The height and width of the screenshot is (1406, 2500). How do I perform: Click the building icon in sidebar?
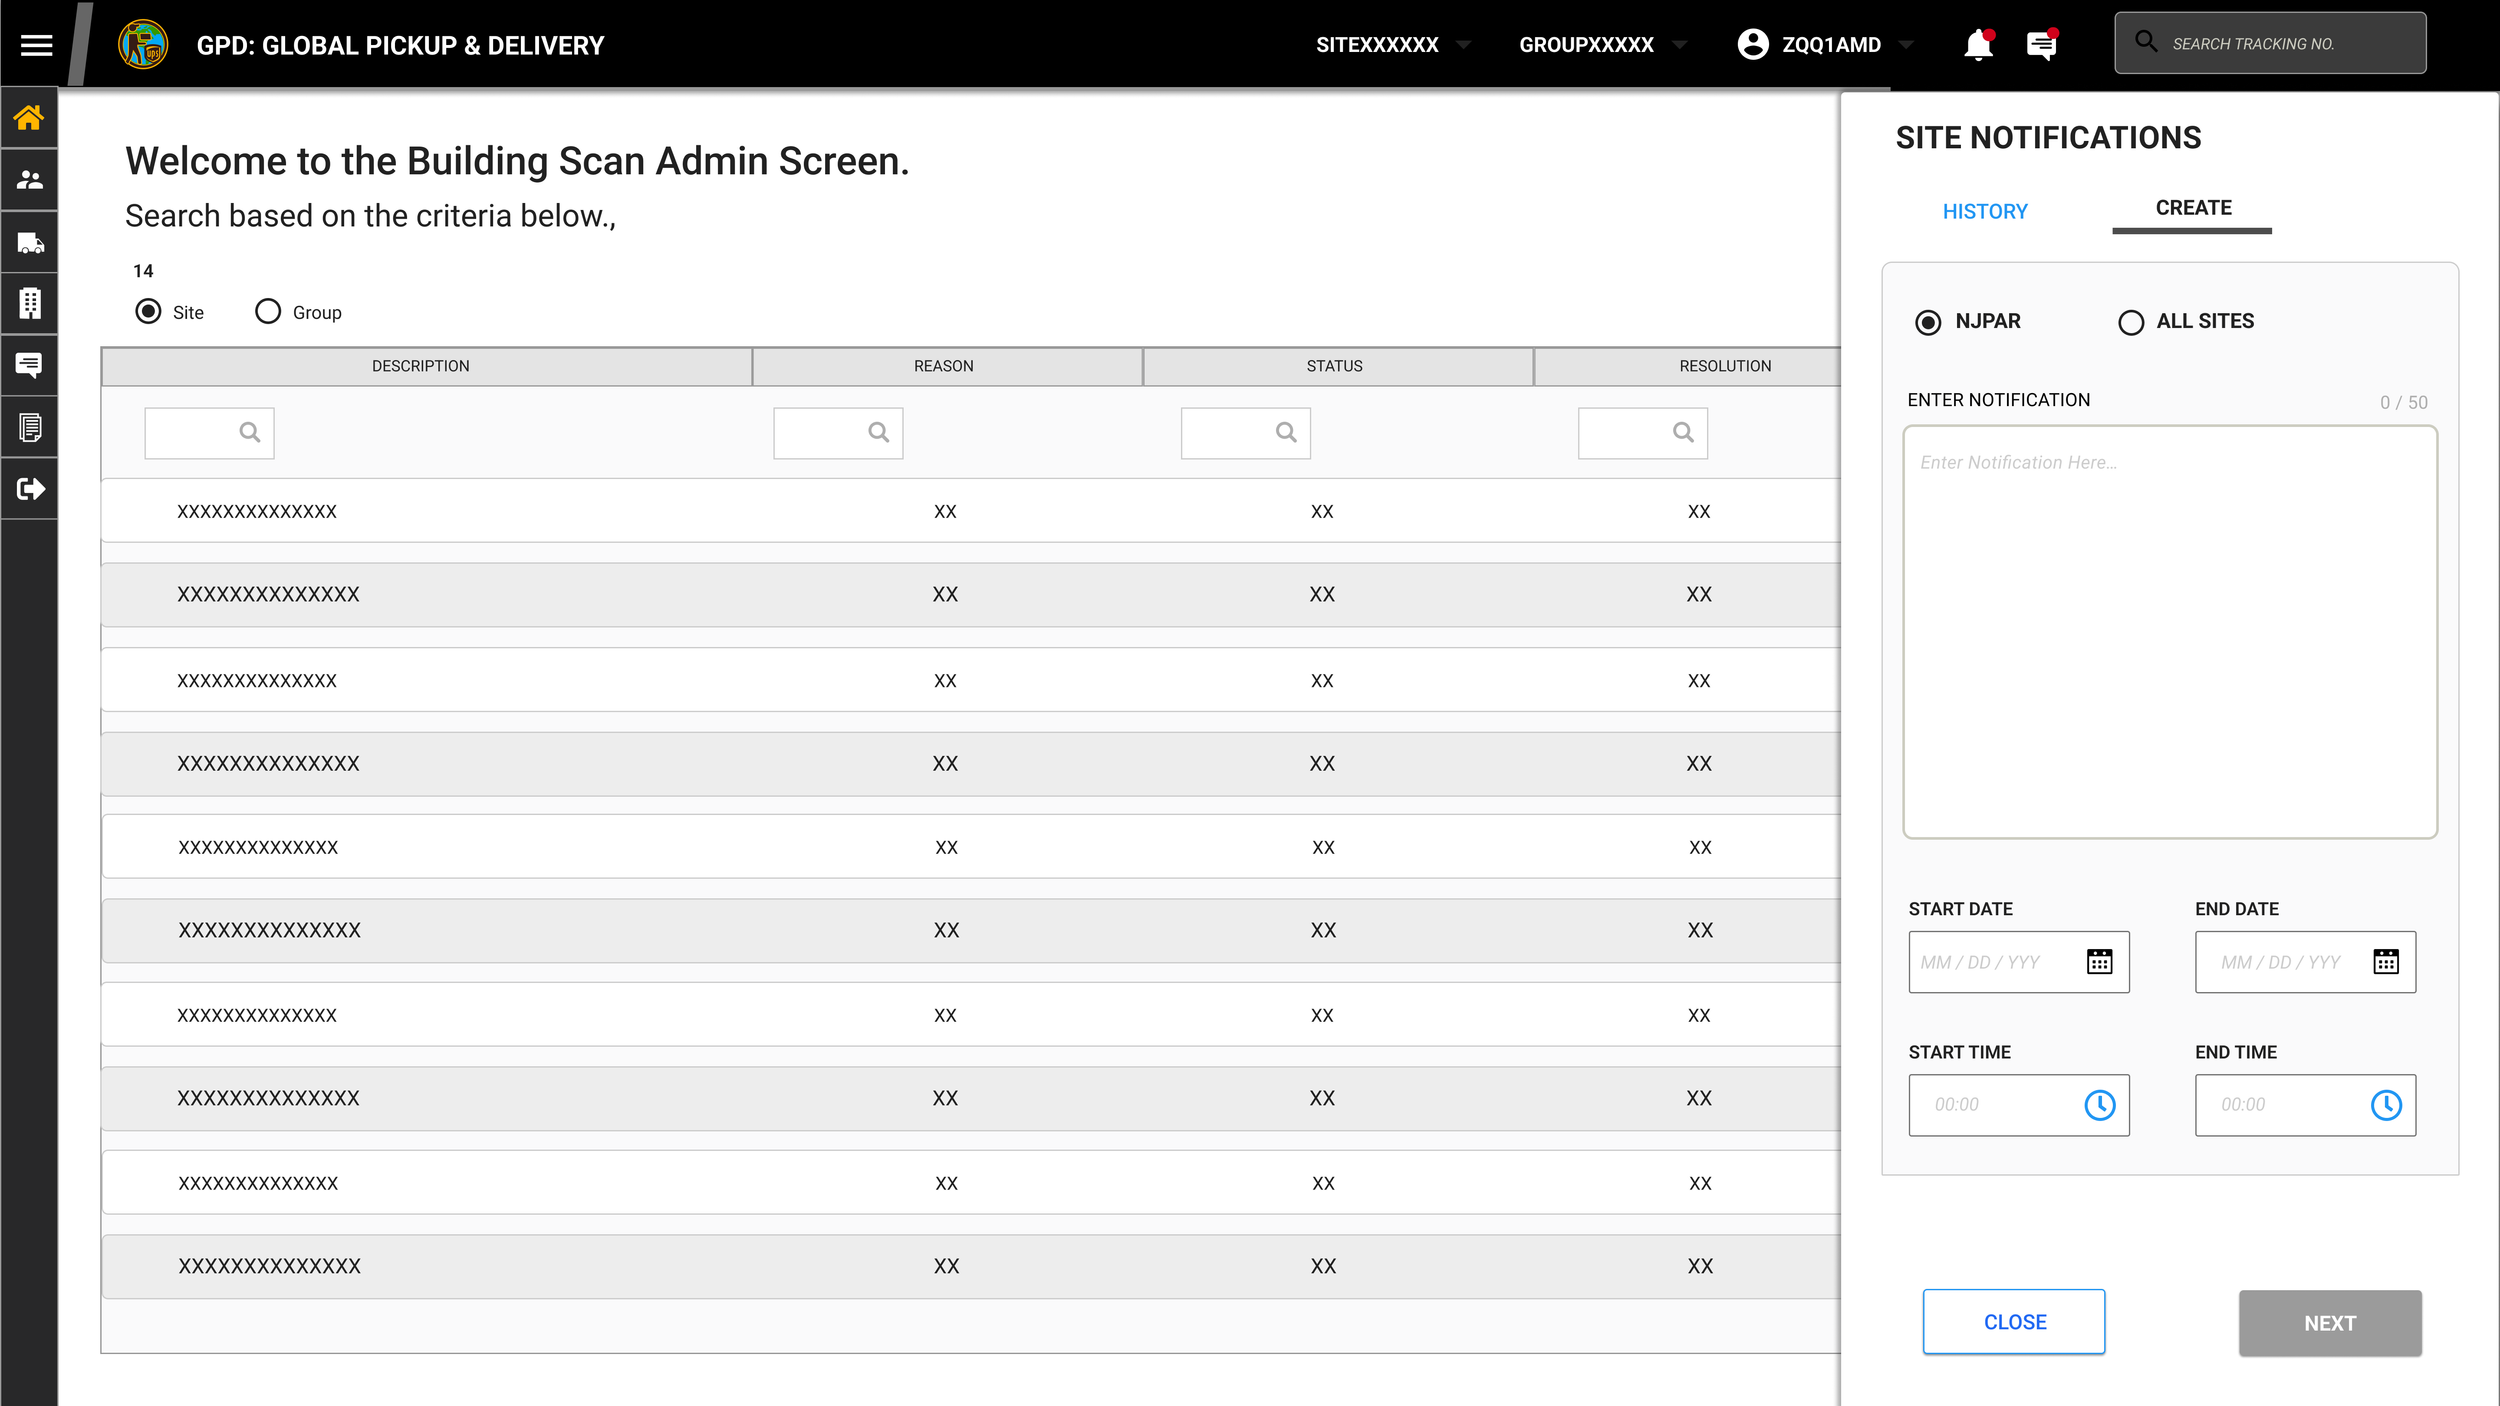click(29, 303)
